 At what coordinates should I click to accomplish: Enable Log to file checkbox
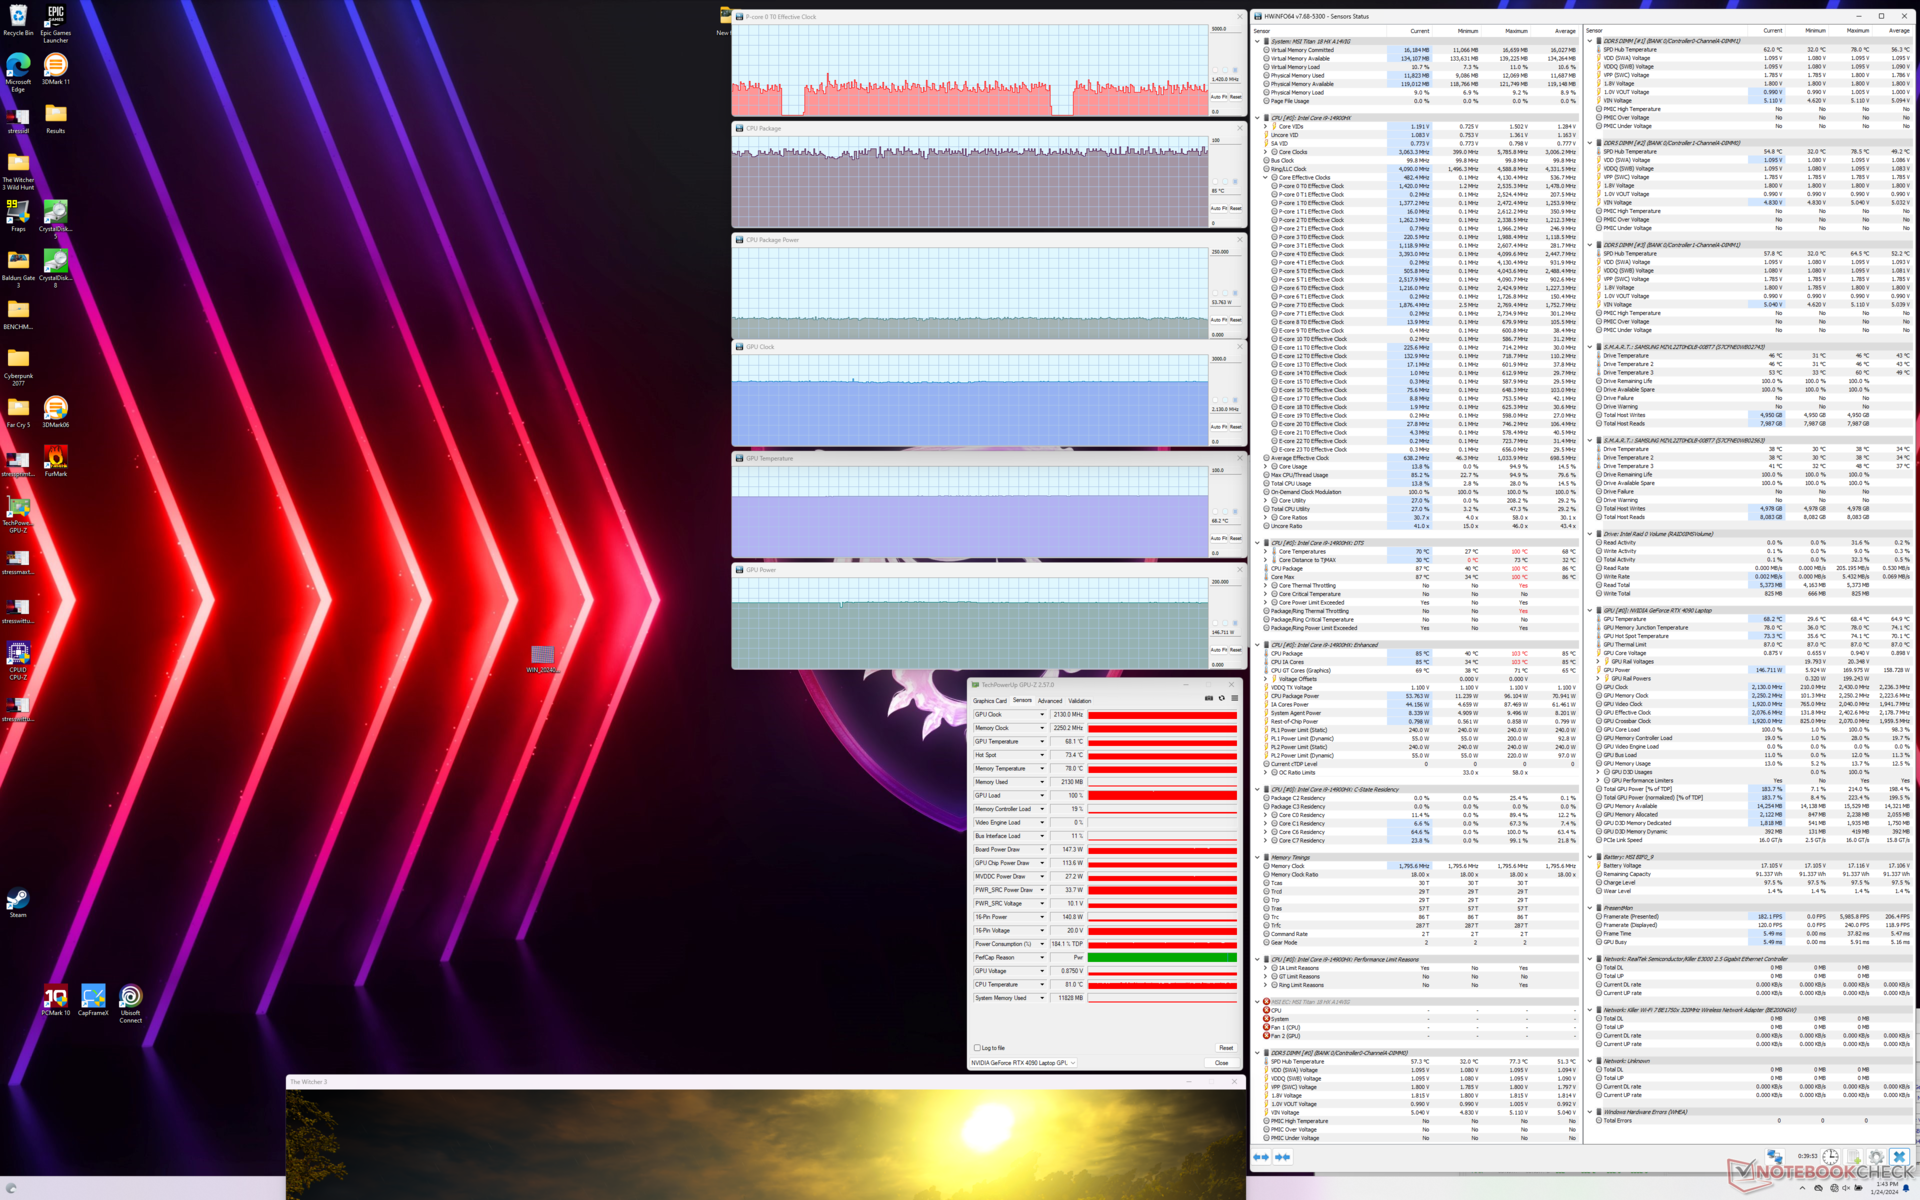[x=977, y=1048]
